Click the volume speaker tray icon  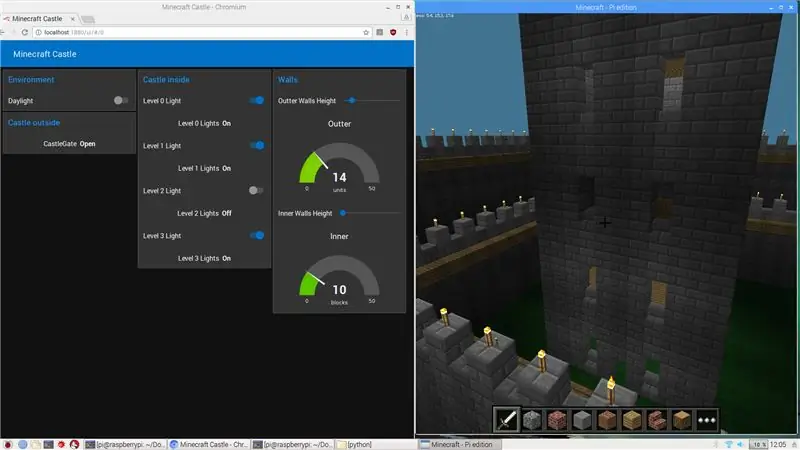[x=740, y=444]
